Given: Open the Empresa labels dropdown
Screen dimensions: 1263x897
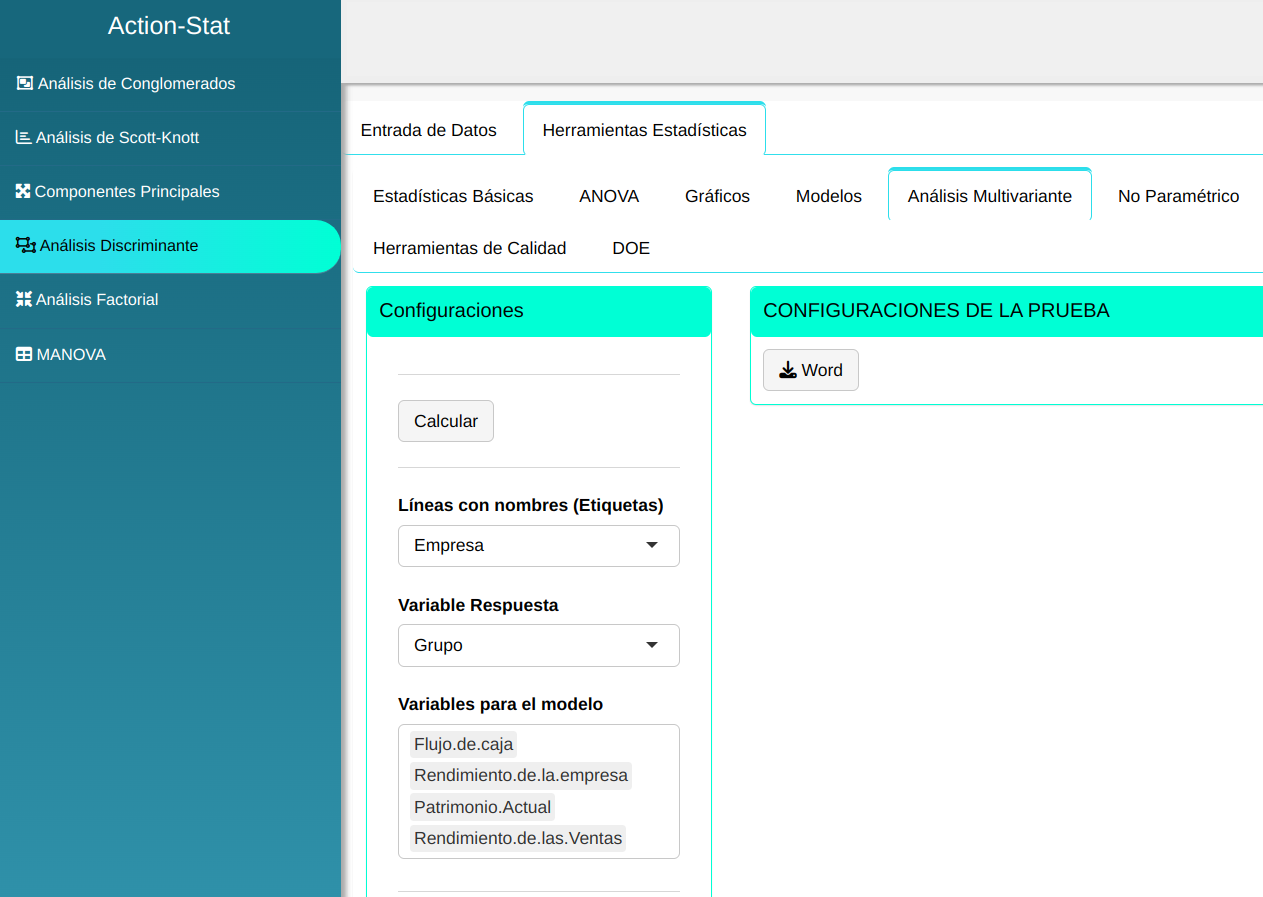Looking at the screenshot, I should coord(538,546).
